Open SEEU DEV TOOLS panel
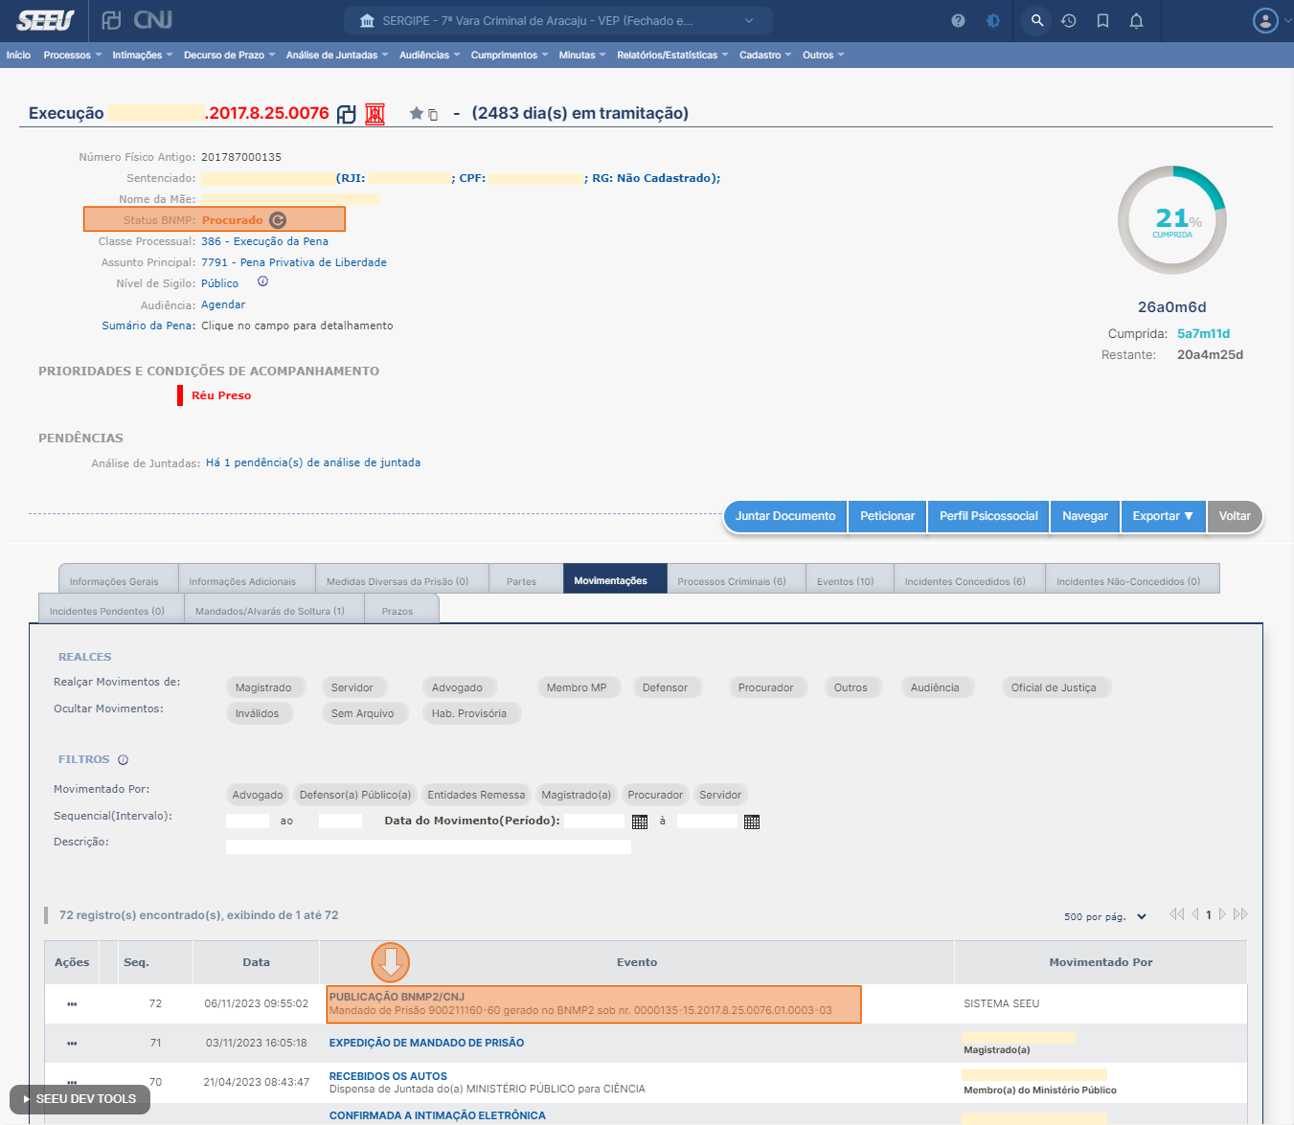This screenshot has width=1294, height=1125. point(80,1099)
